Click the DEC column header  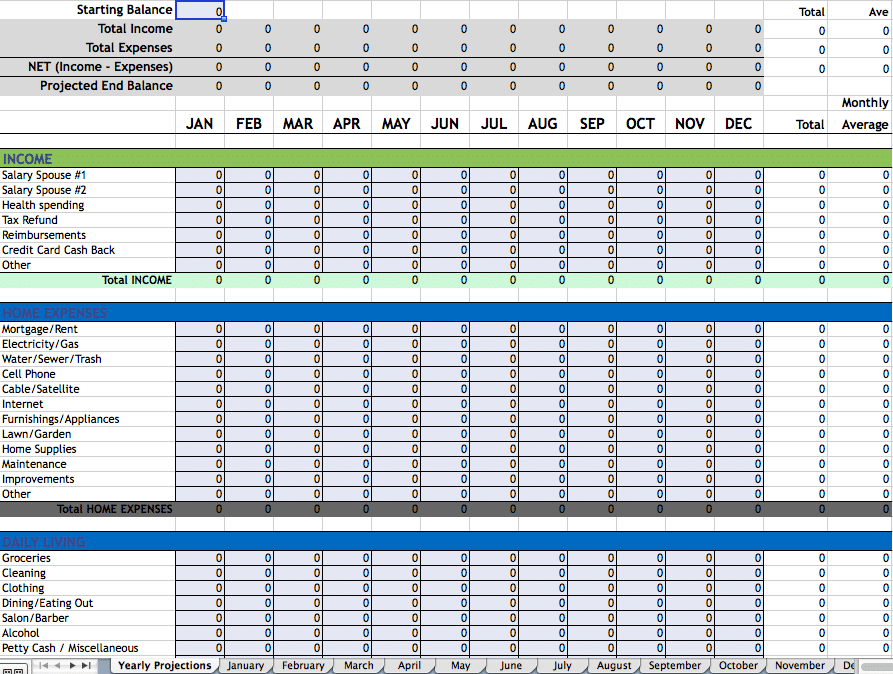tap(739, 124)
